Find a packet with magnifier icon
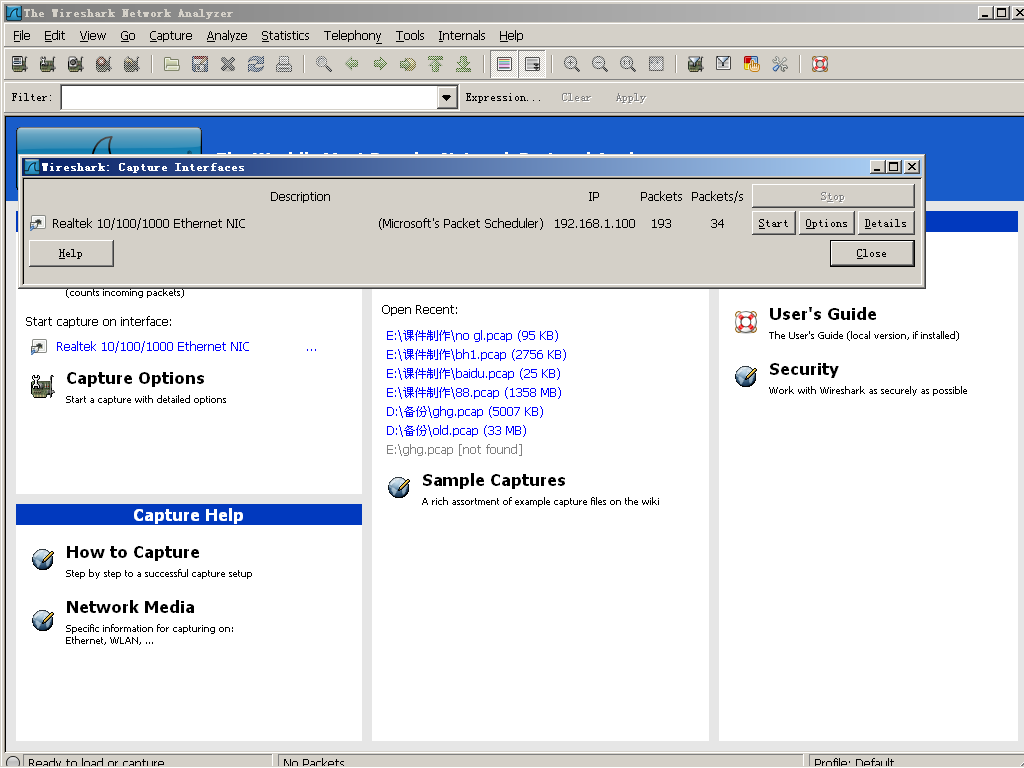 324,64
